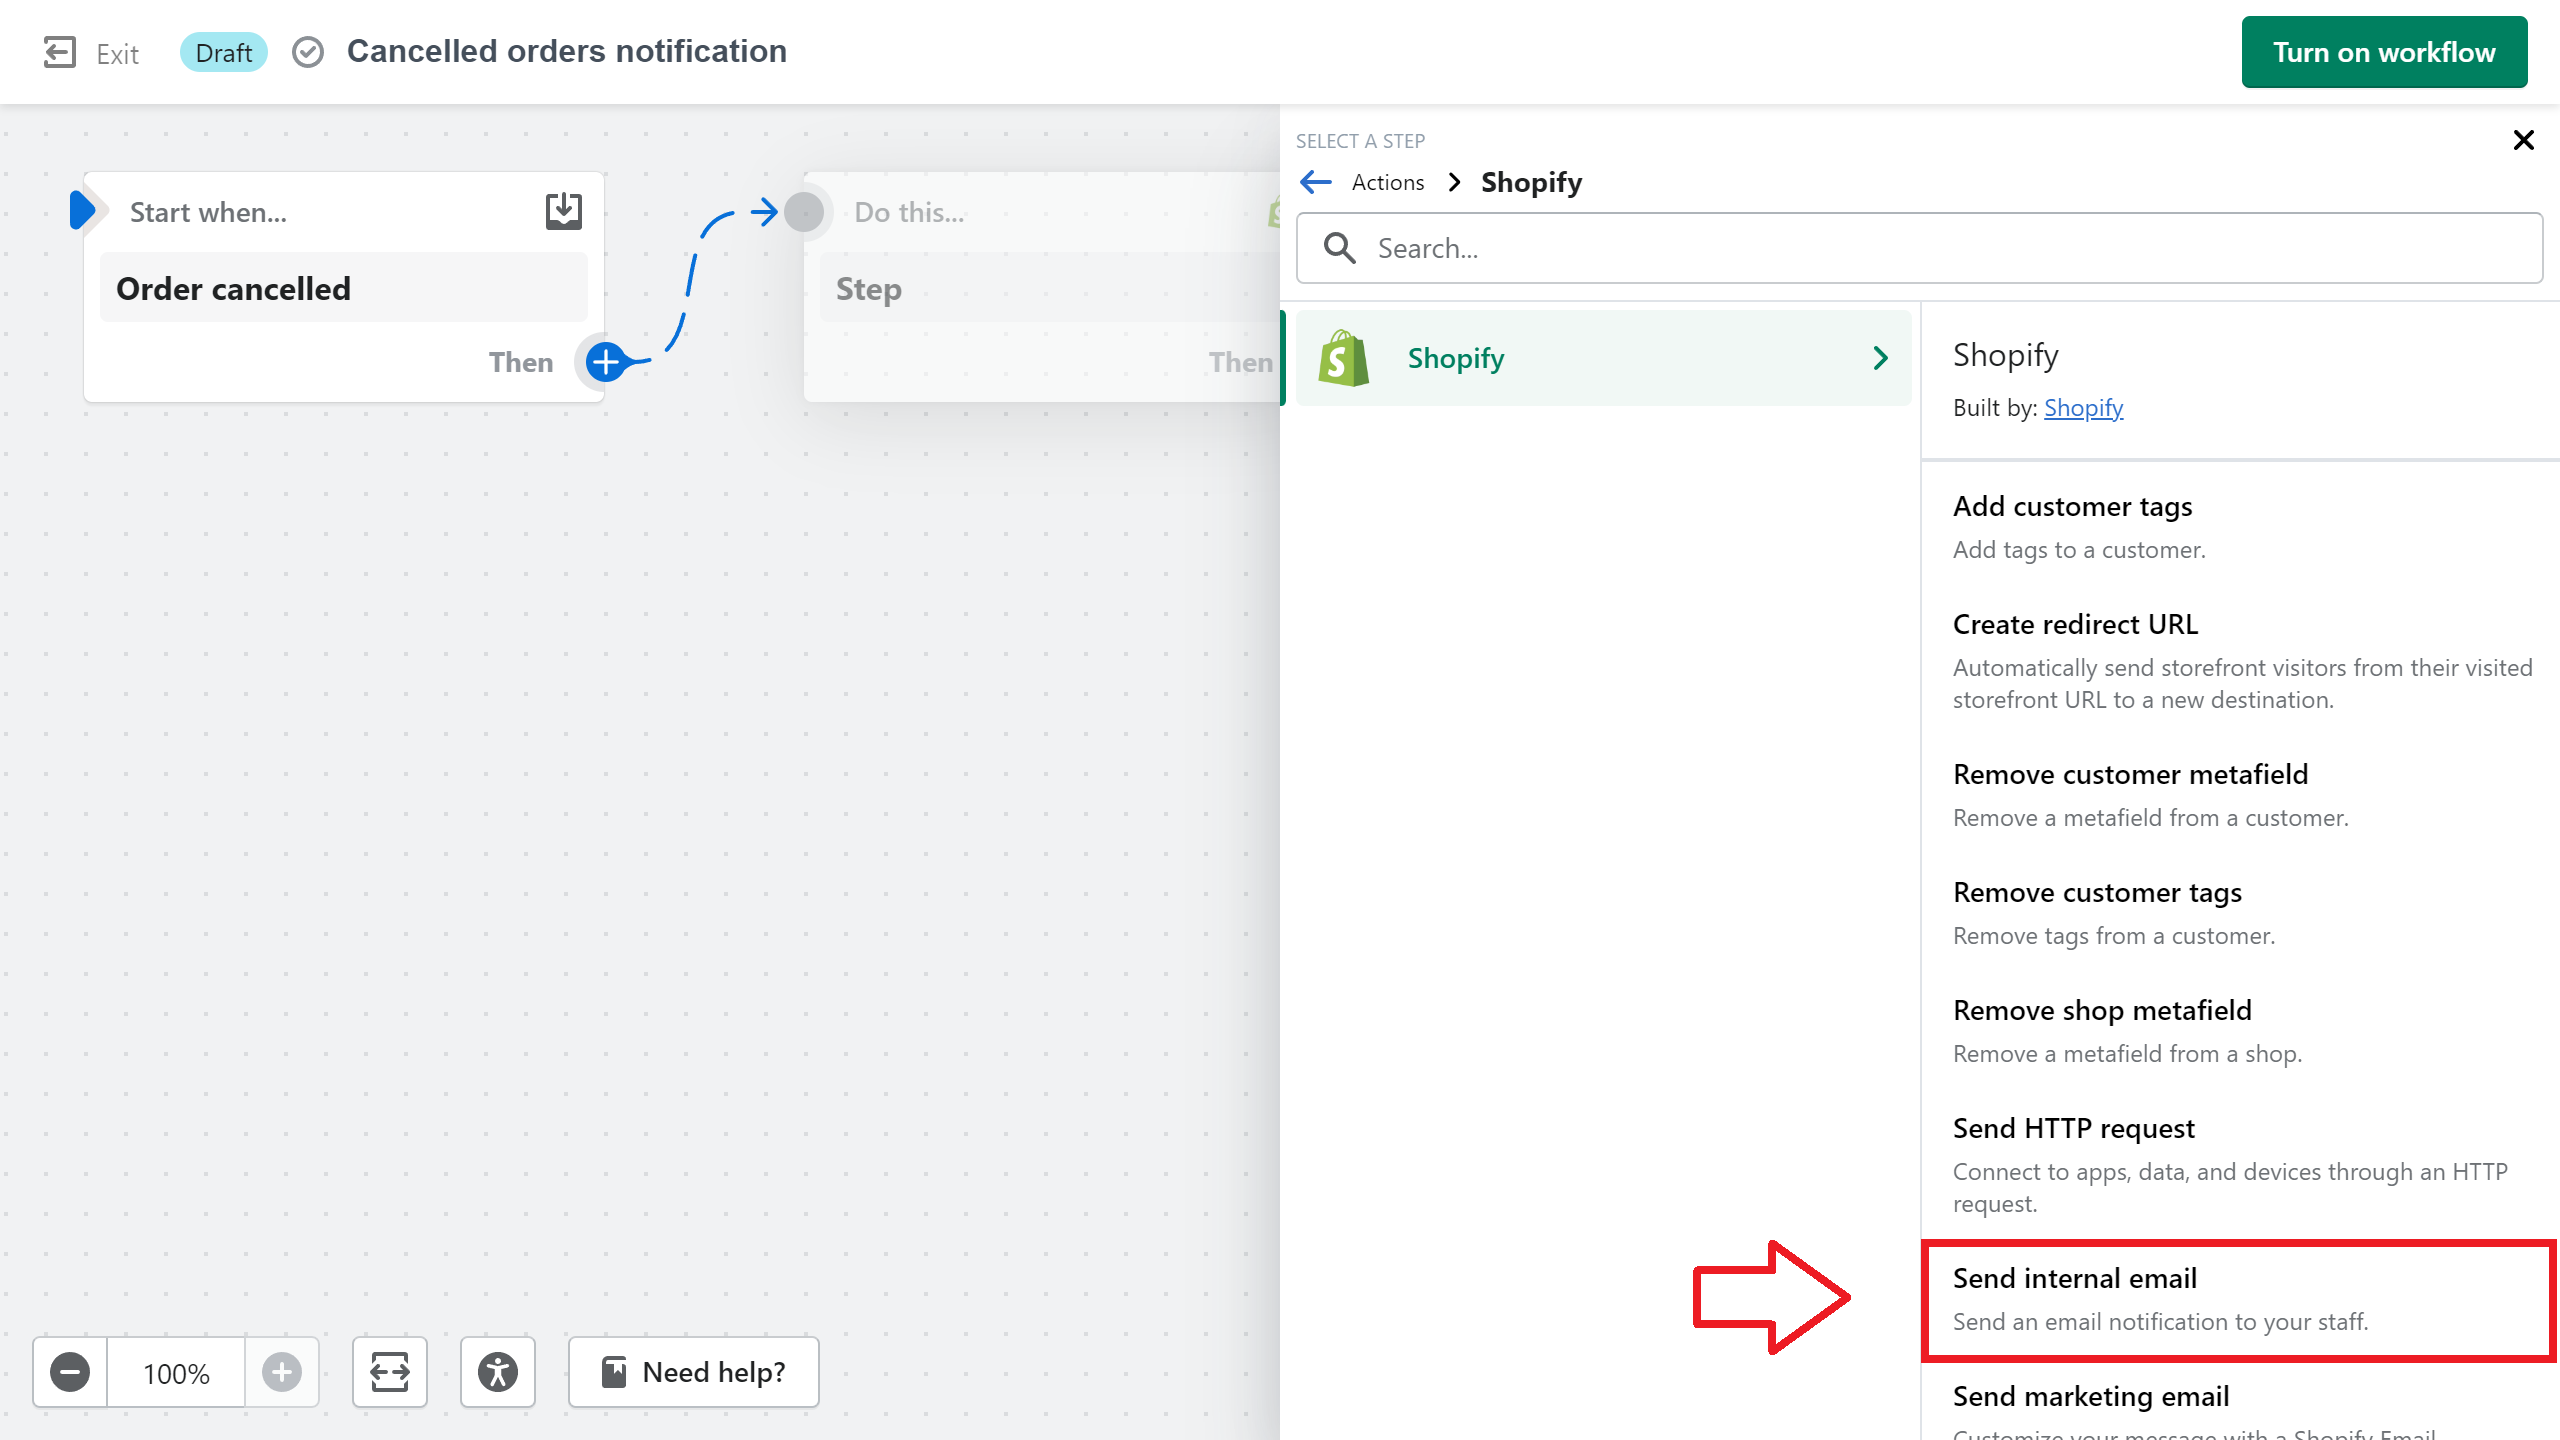Click the Draft status badge
Image resolution: width=2560 pixels, height=1440 pixels.
[224, 52]
